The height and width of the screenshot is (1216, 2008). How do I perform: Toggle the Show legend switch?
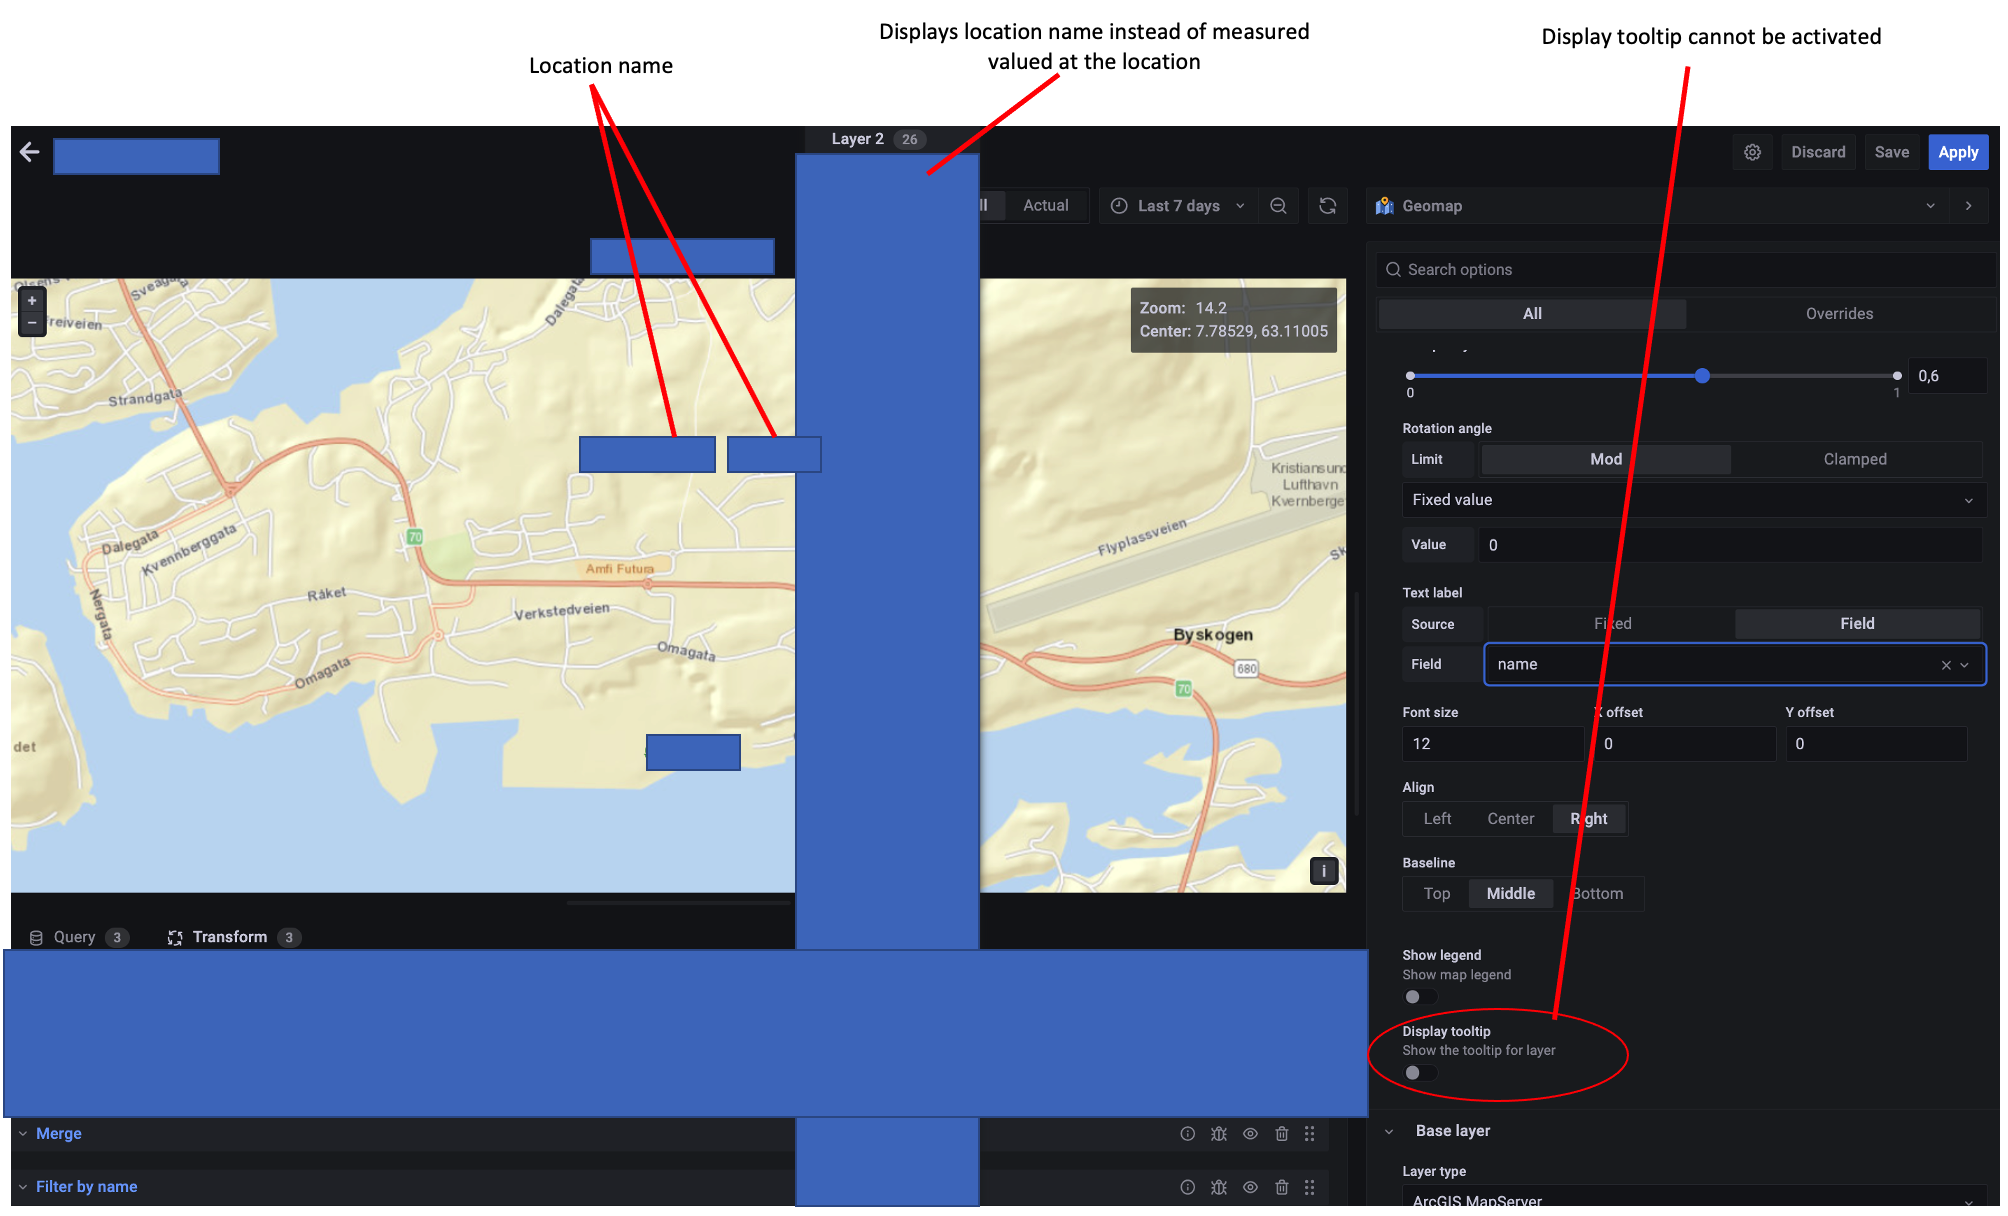click(1419, 997)
